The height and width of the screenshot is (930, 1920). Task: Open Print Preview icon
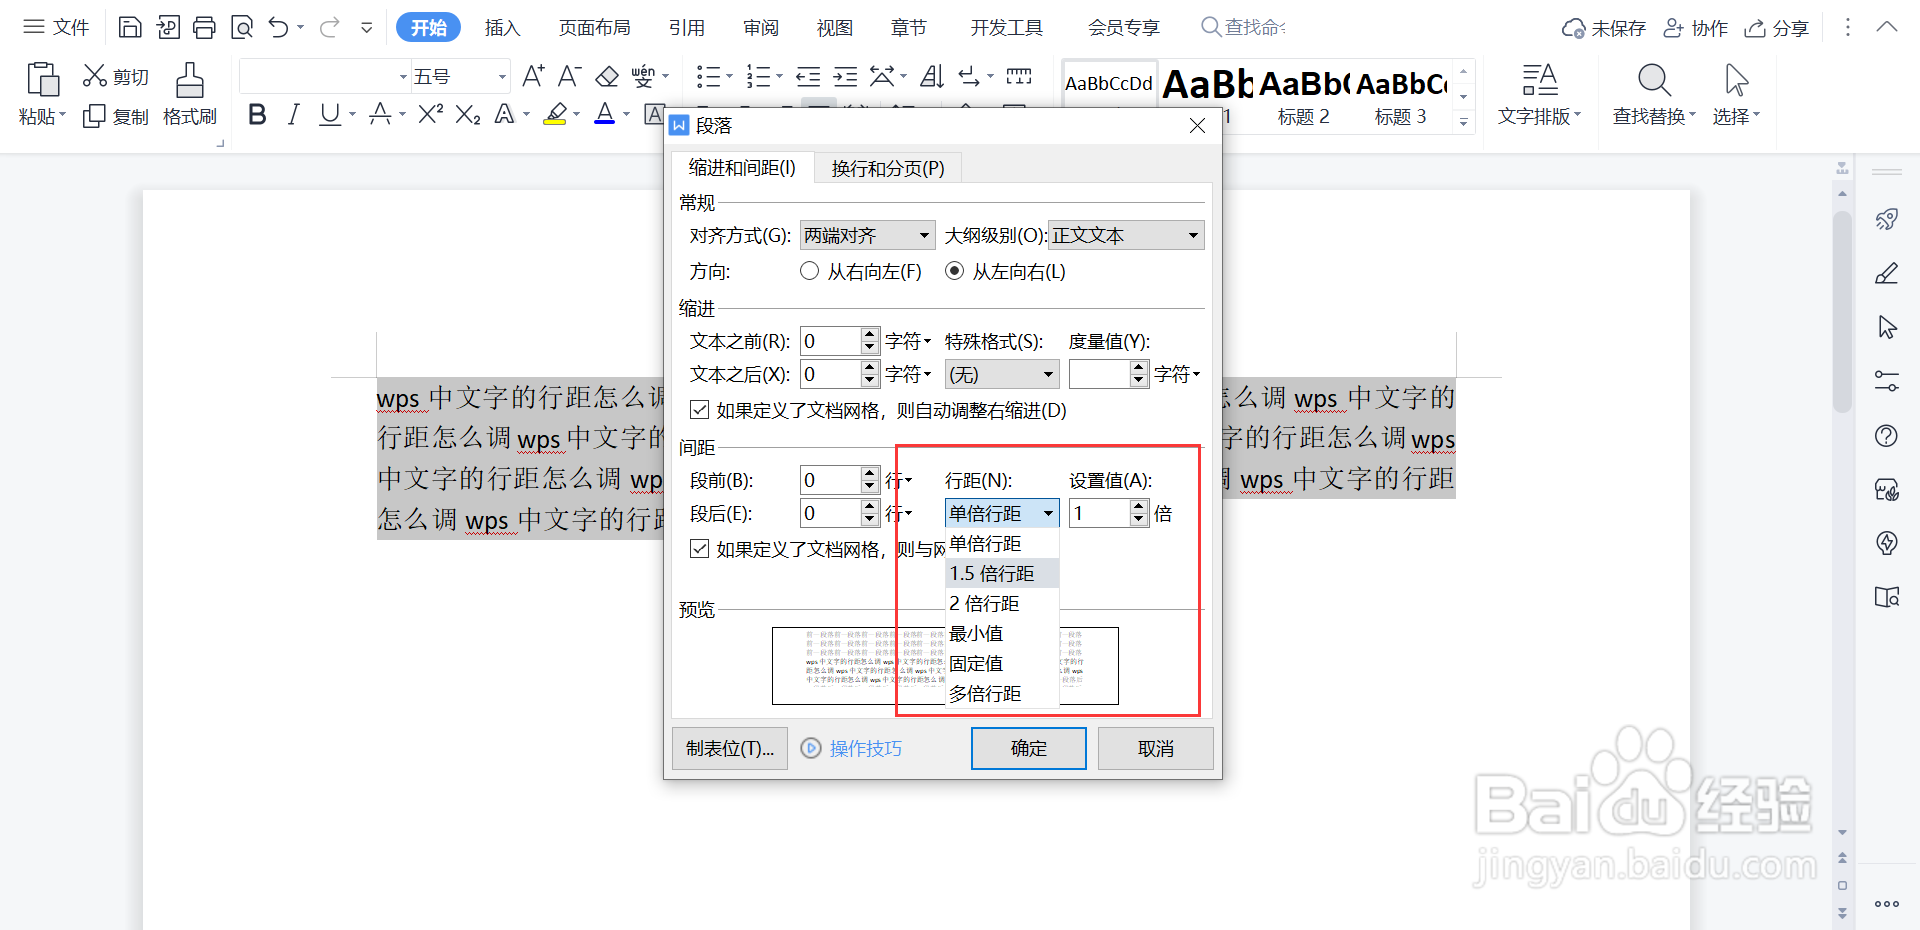pos(241,27)
